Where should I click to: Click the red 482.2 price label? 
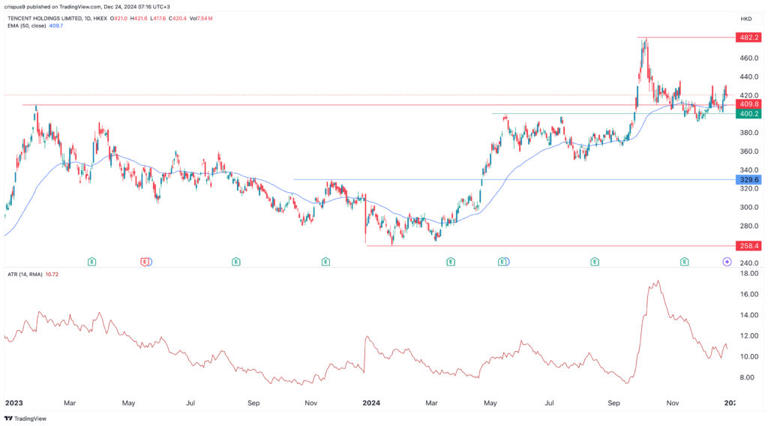click(748, 37)
